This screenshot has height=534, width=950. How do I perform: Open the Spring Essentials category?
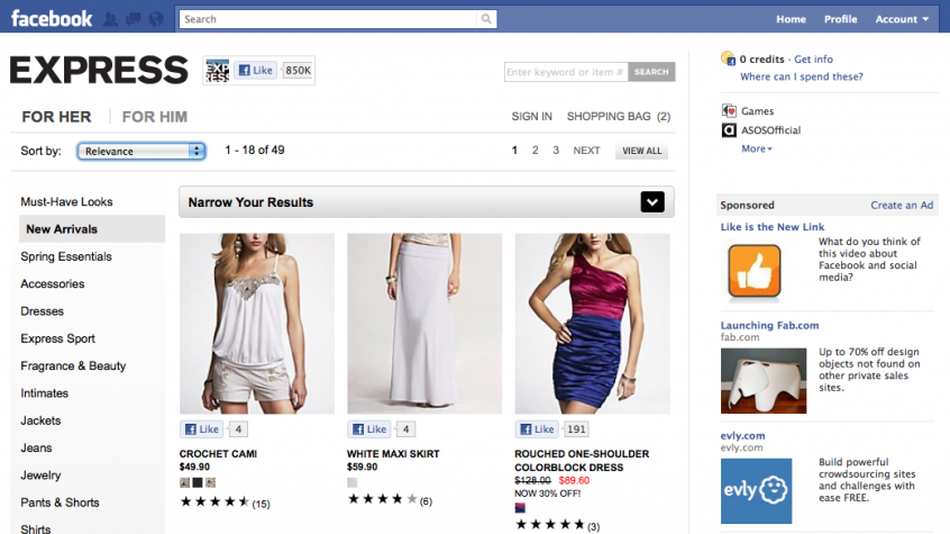(66, 256)
